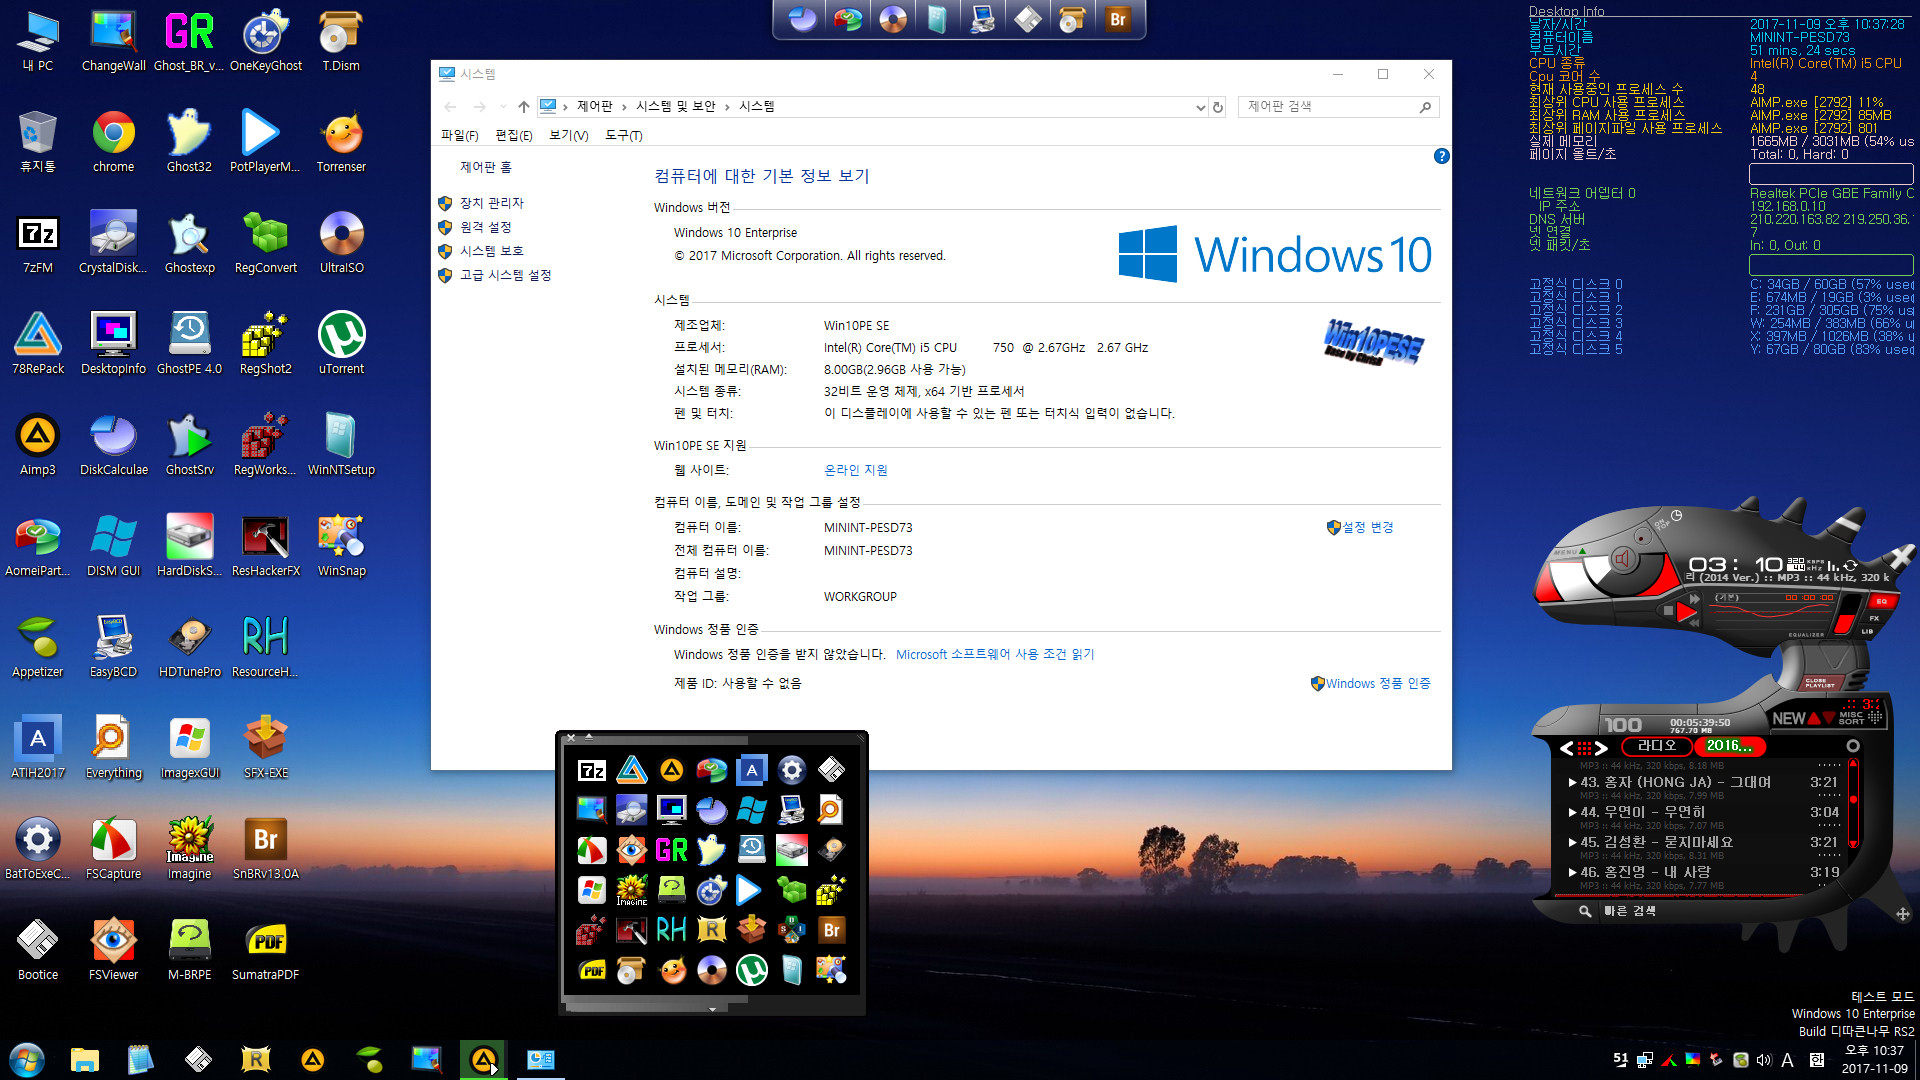The width and height of the screenshot is (1920, 1080).
Task: Launch uTorrent from the desktop
Action: coord(341,344)
